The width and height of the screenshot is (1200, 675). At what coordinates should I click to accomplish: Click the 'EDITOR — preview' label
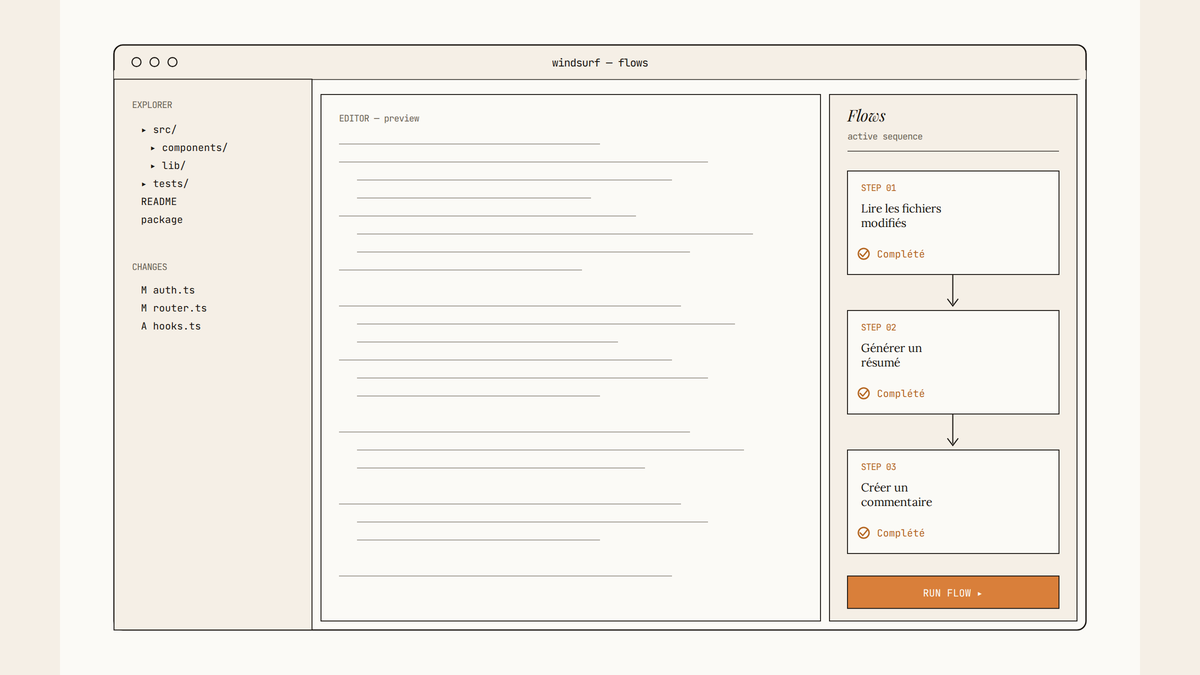379,119
